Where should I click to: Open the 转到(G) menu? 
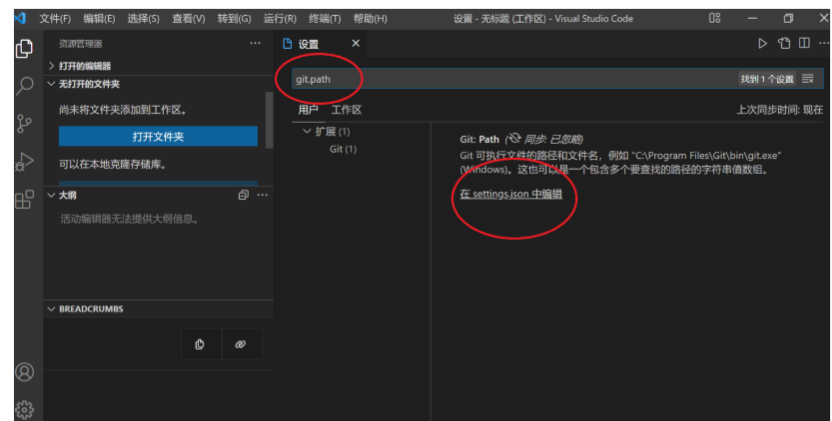234,19
